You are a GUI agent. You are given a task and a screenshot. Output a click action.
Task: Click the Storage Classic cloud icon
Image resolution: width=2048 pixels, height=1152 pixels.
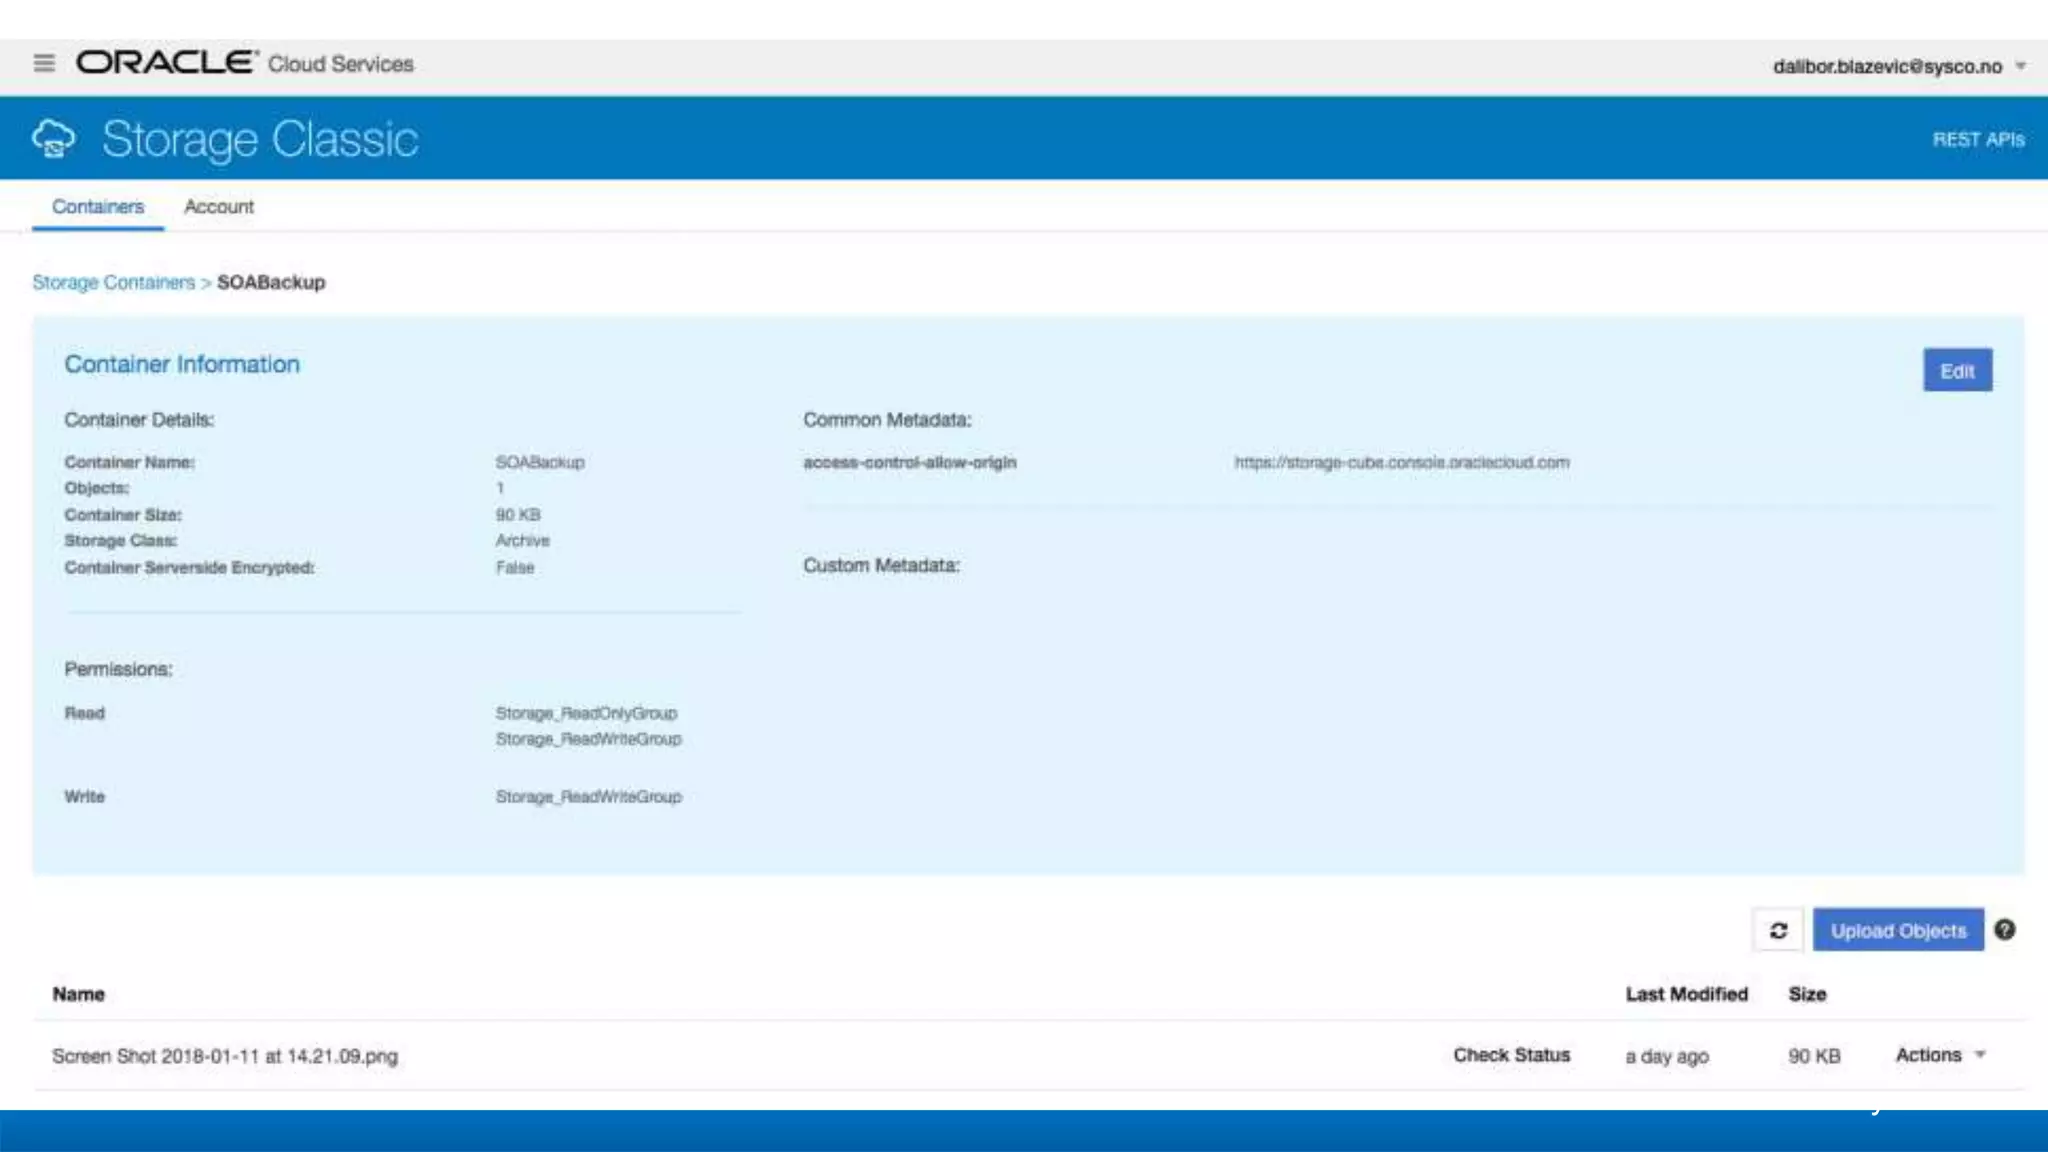pyautogui.click(x=53, y=139)
